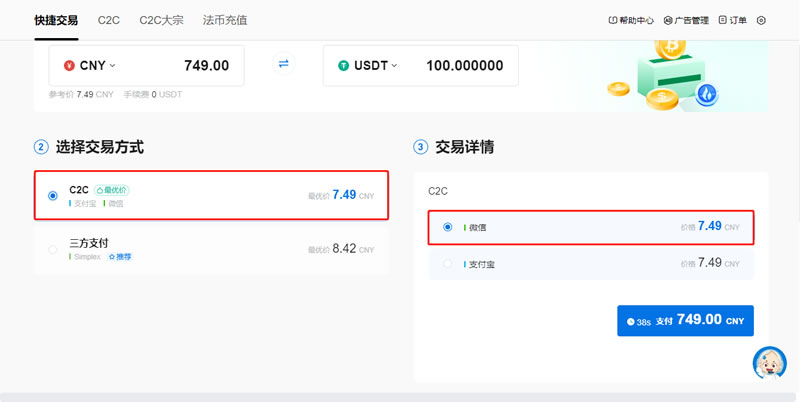Screen dimensions: 800x402
Task: Click the green USDT coin icon
Action: pos(344,66)
